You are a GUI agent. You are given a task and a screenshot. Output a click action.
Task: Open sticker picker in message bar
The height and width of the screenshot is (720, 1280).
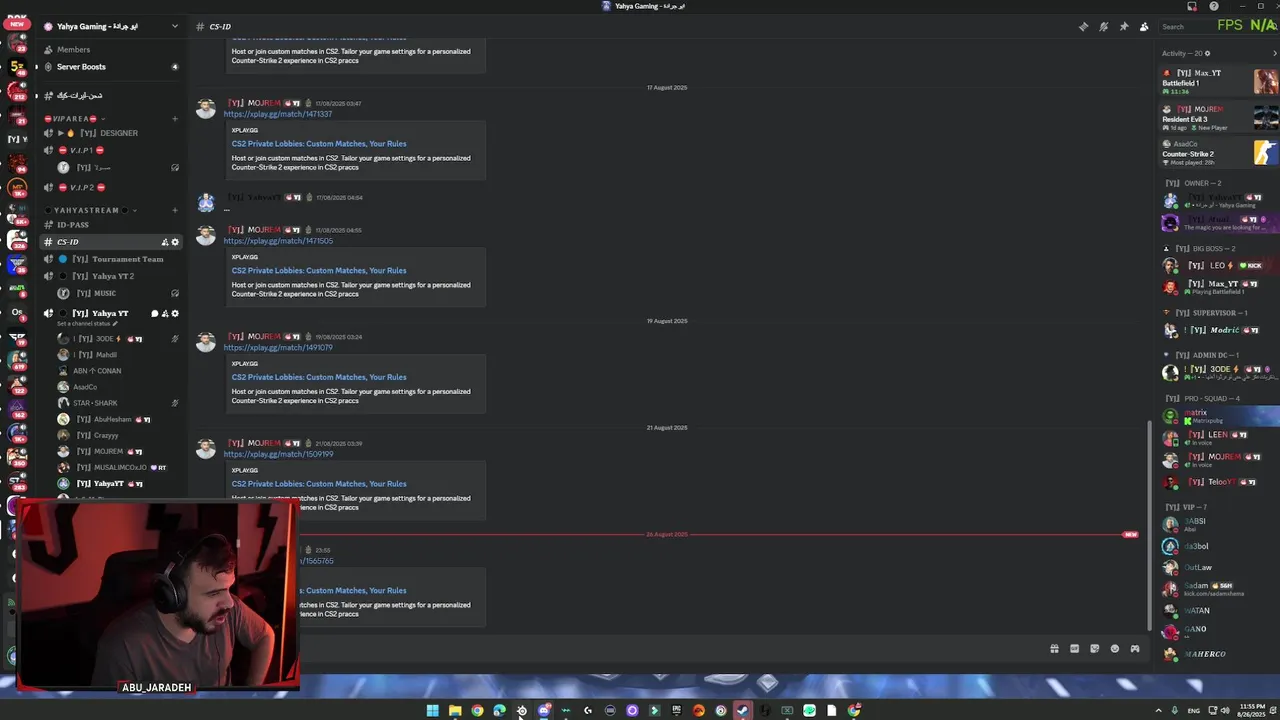coord(1095,649)
